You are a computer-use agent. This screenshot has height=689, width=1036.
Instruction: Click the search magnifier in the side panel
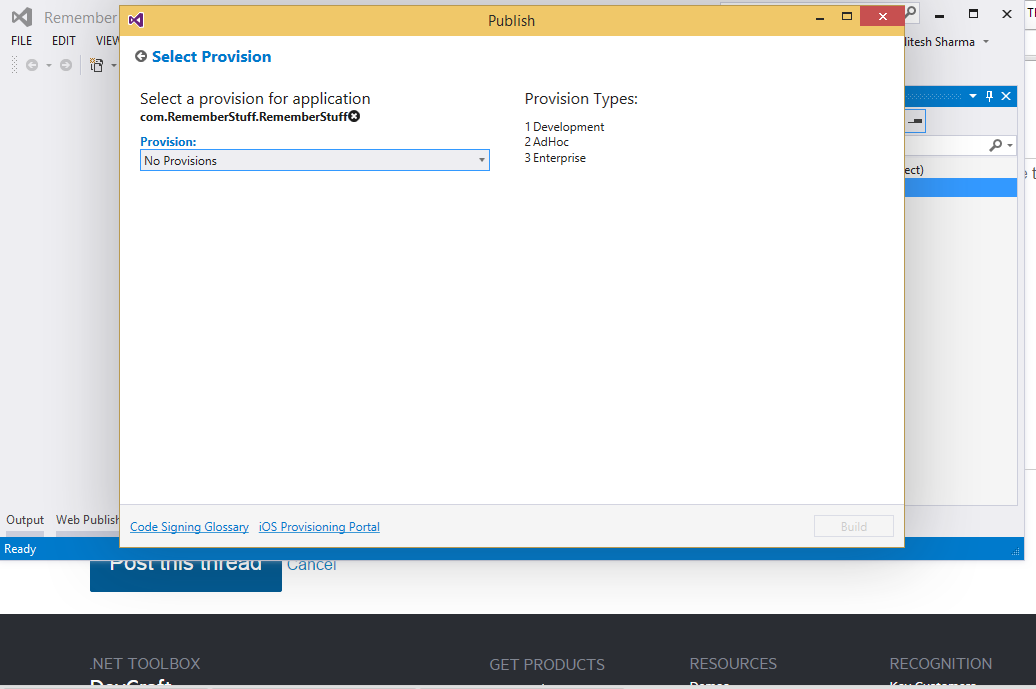pos(996,145)
